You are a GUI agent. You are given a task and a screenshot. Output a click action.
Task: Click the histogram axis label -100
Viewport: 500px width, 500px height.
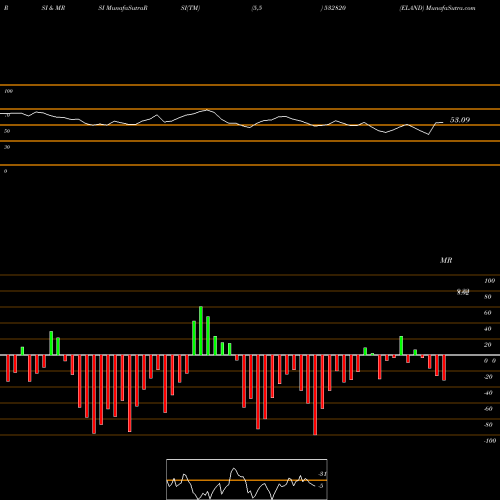490,441
